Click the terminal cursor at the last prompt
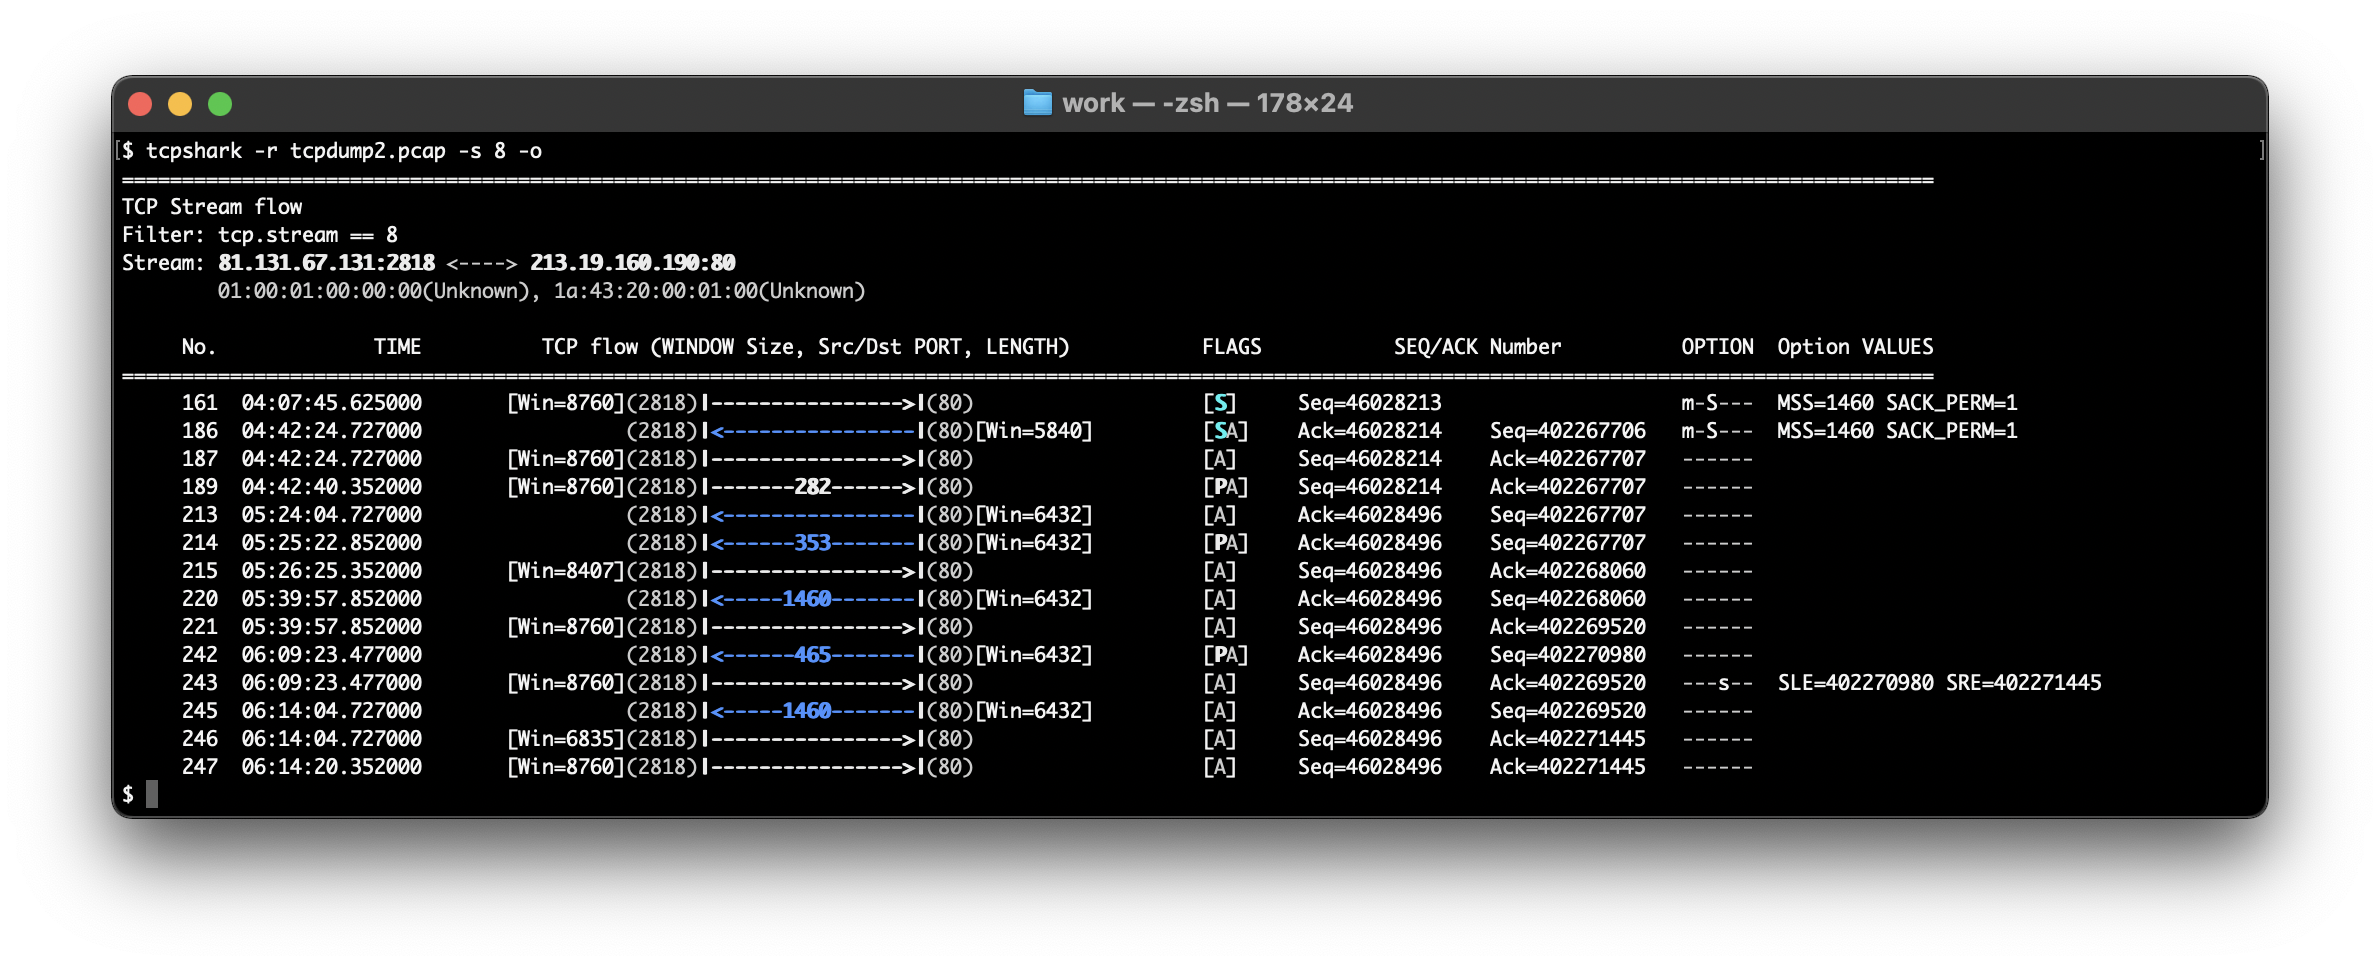2380x966 pixels. point(152,795)
